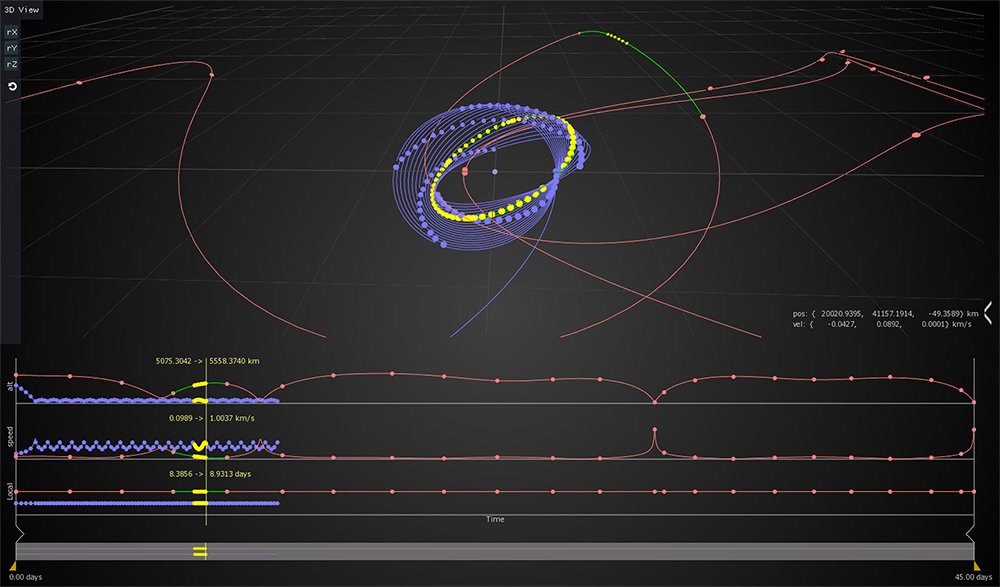The width and height of the screenshot is (1000, 587).
Task: Select the central body dot inside the orbit rings
Action: tap(495, 172)
